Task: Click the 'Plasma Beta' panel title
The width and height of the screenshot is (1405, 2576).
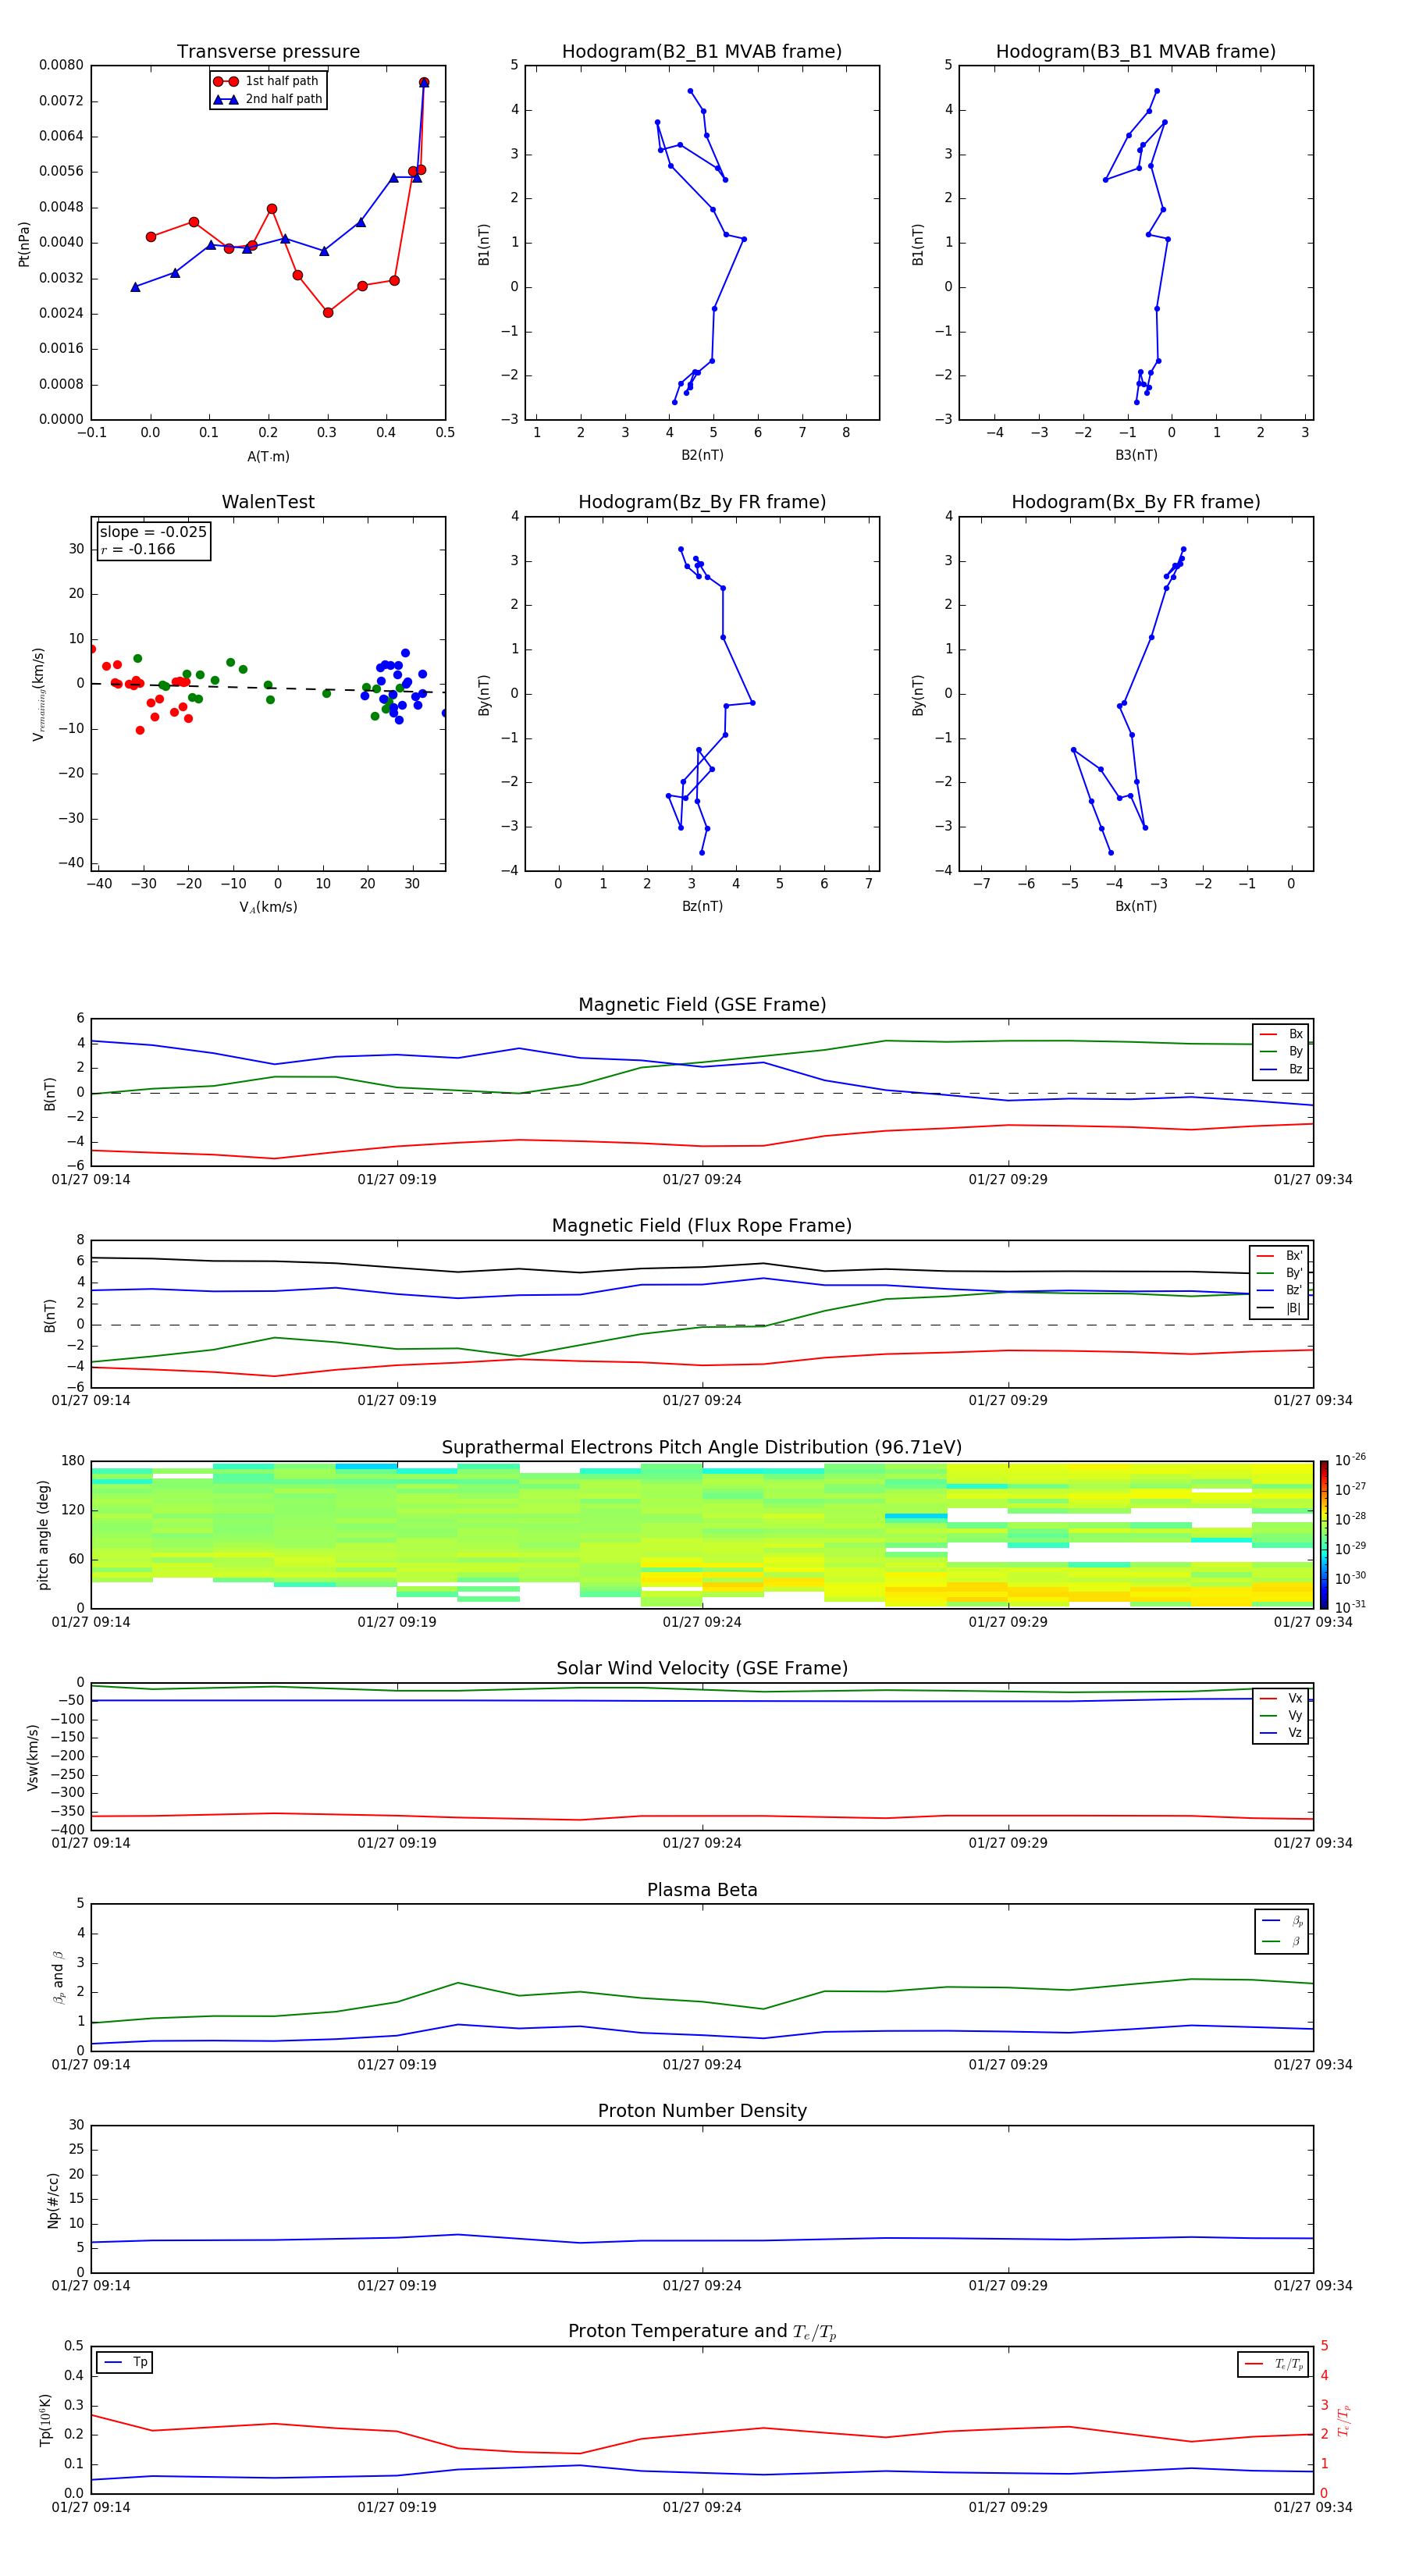Action: [702, 1891]
